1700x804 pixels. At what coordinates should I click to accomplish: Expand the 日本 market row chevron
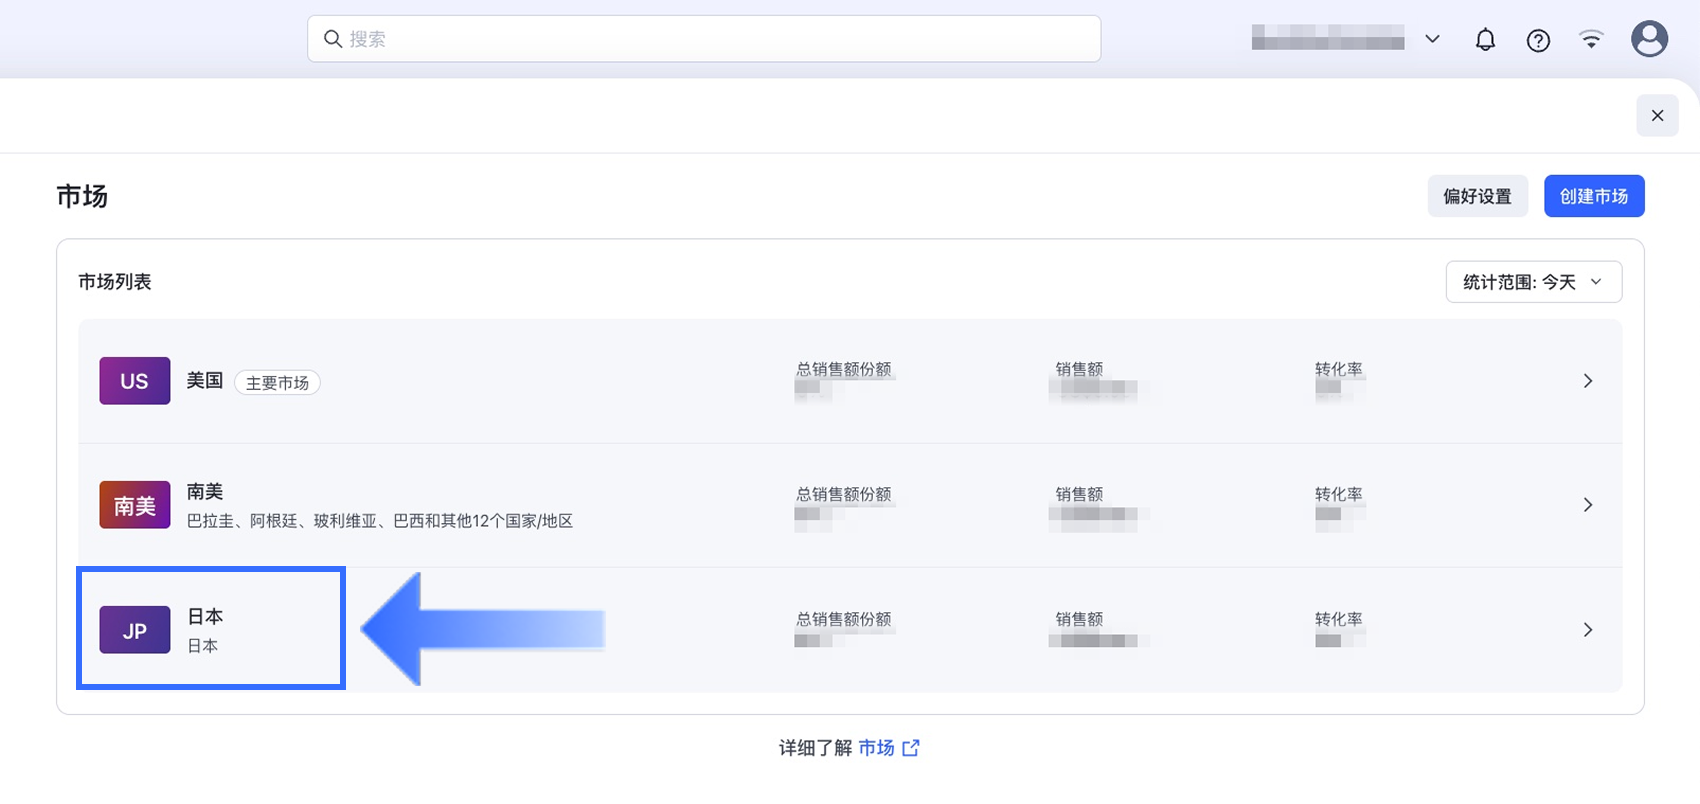tap(1588, 630)
